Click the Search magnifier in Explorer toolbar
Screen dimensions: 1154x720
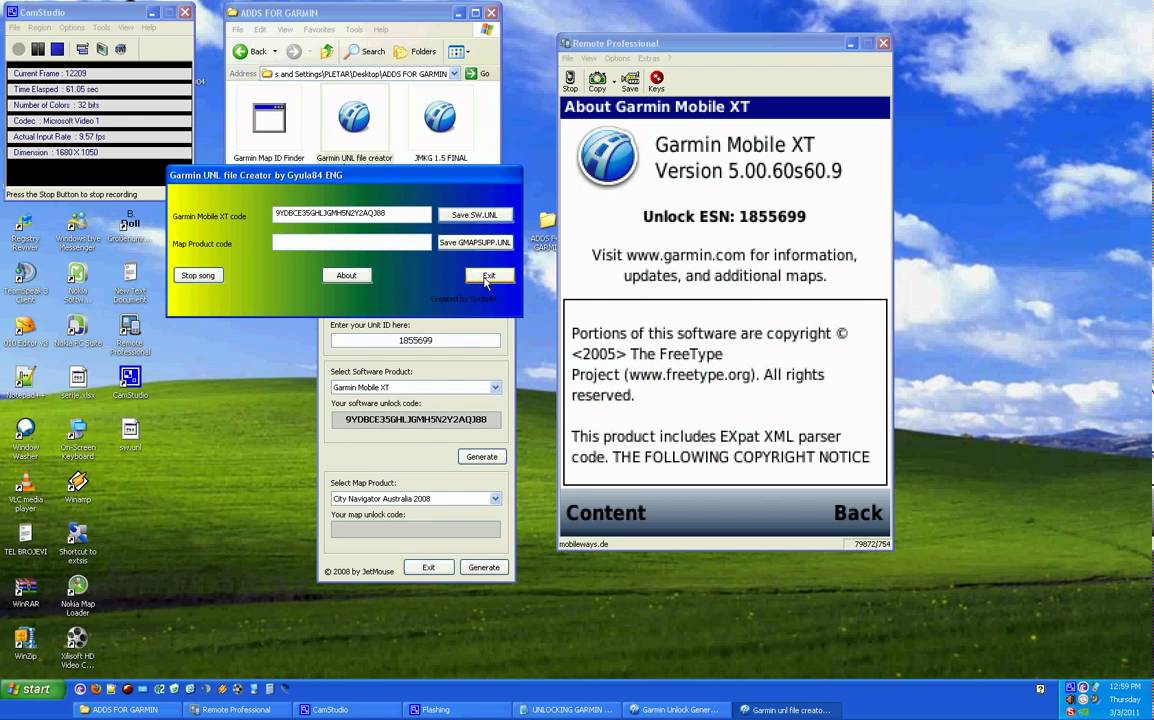(365, 52)
